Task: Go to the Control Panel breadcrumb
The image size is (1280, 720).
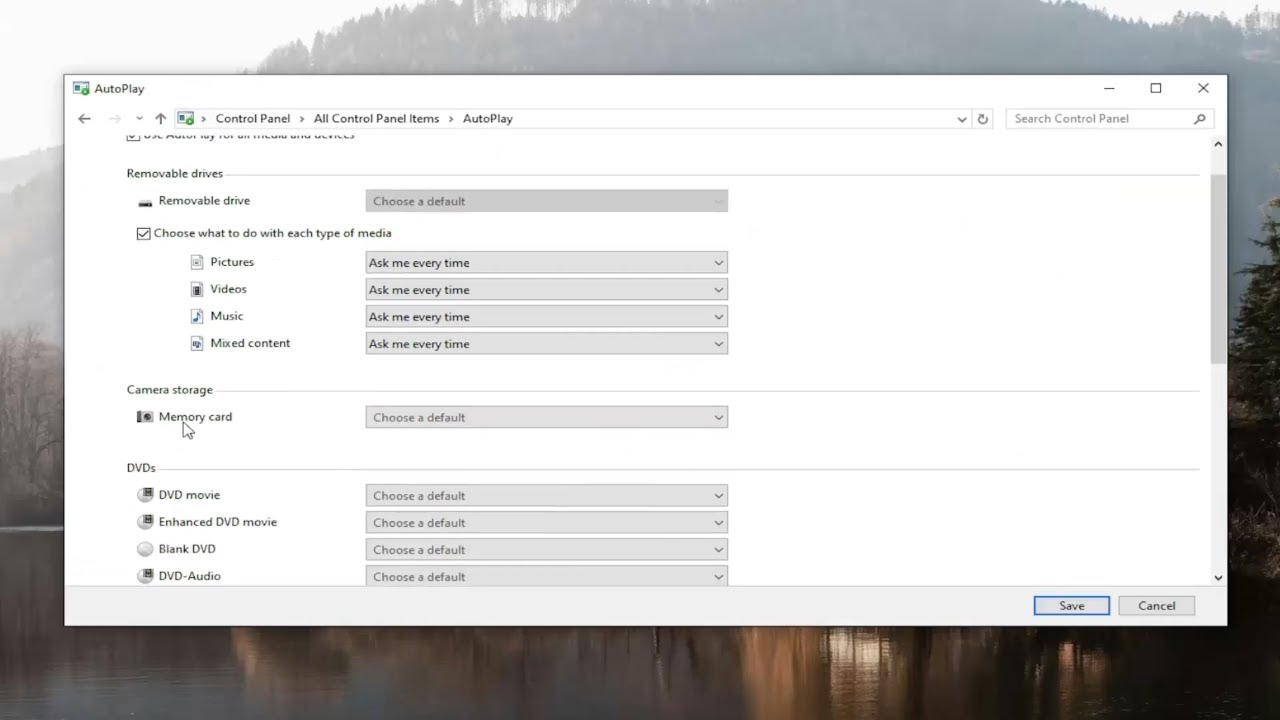Action: click(253, 118)
